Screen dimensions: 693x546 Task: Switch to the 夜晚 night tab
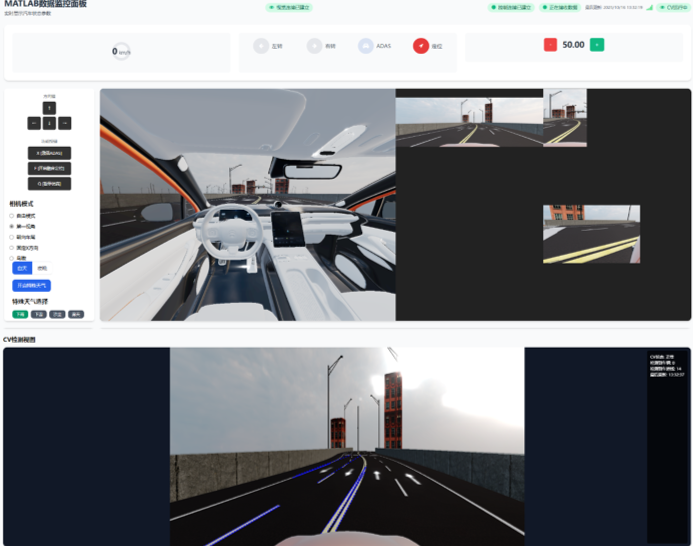(x=42, y=268)
